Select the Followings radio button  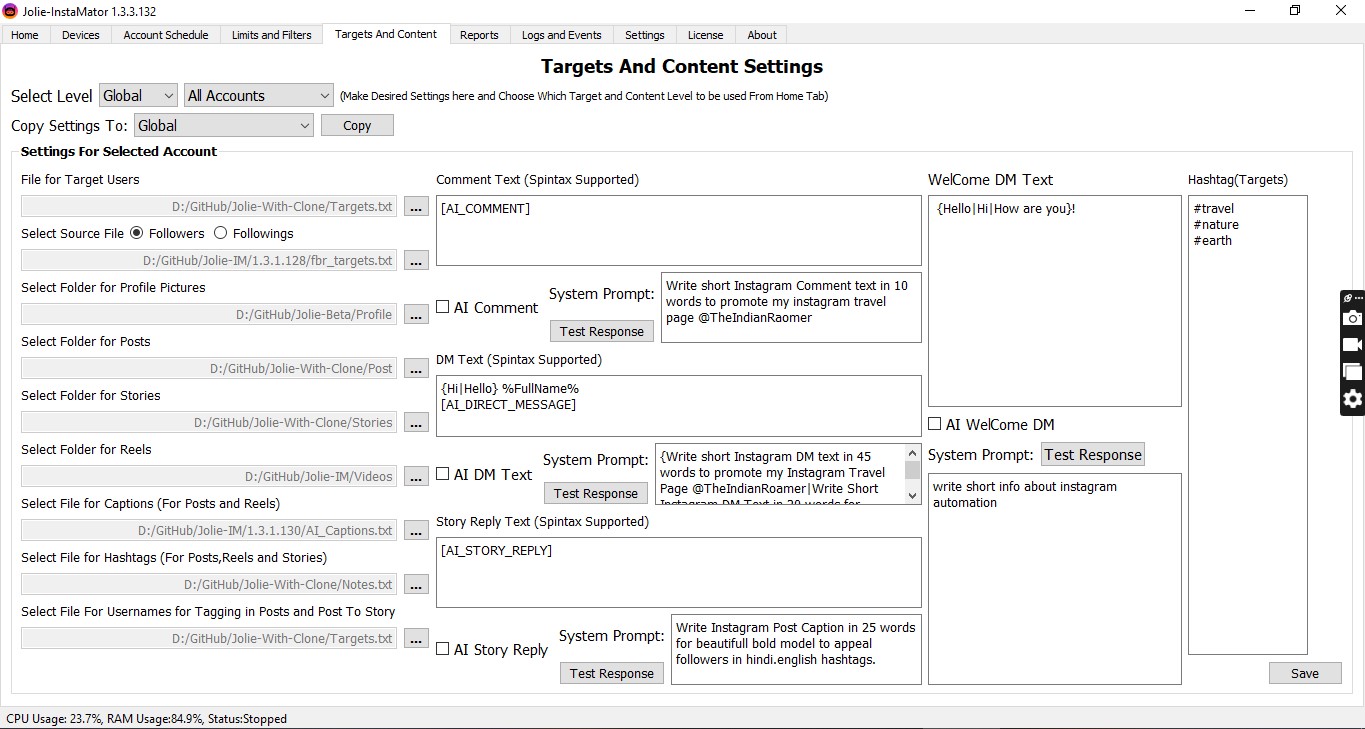[219, 233]
